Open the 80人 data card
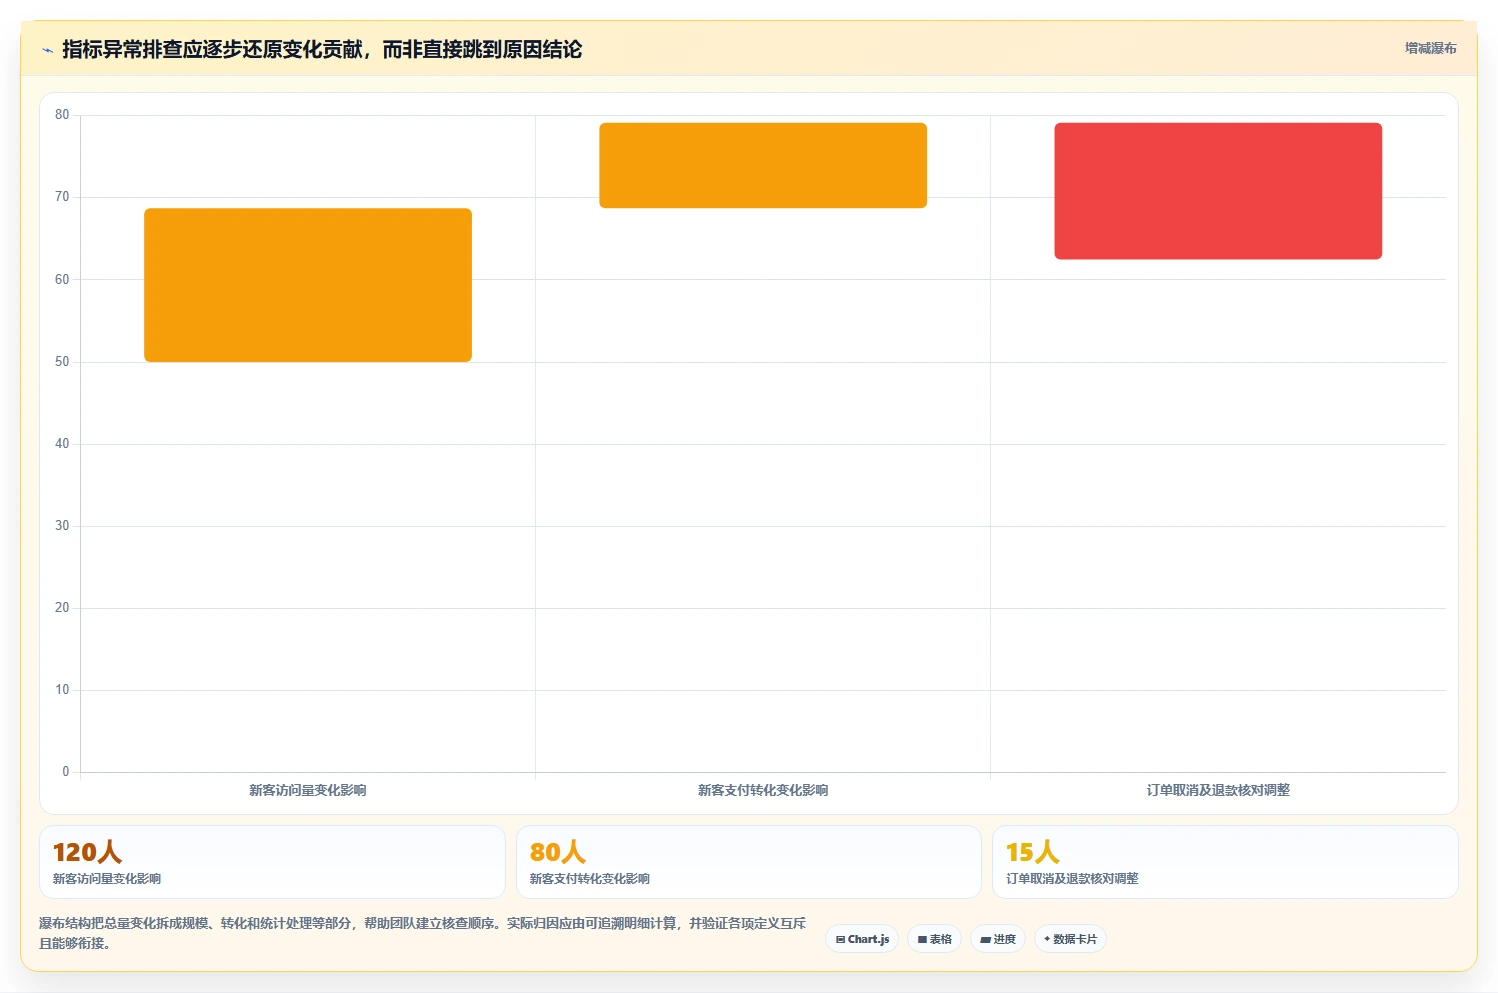Image resolution: width=1498 pixels, height=993 pixels. point(749,862)
